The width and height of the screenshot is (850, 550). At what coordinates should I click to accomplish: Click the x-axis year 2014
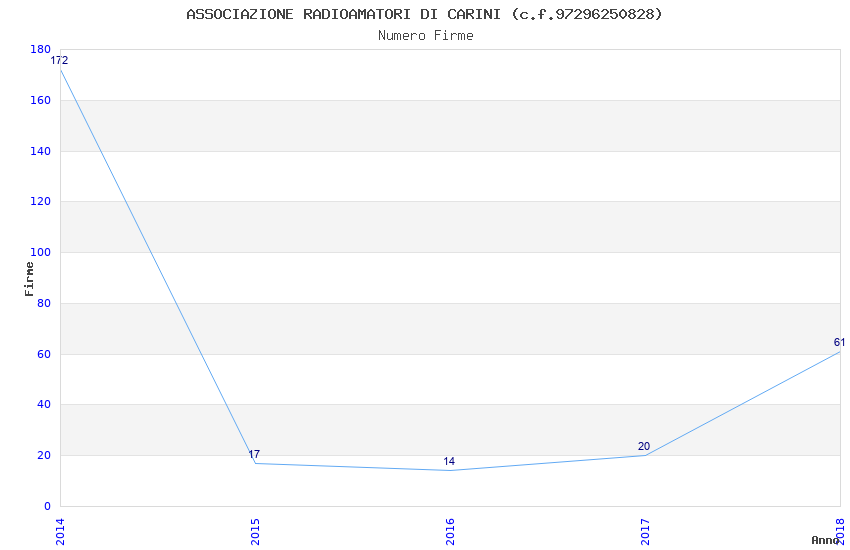tap(60, 532)
